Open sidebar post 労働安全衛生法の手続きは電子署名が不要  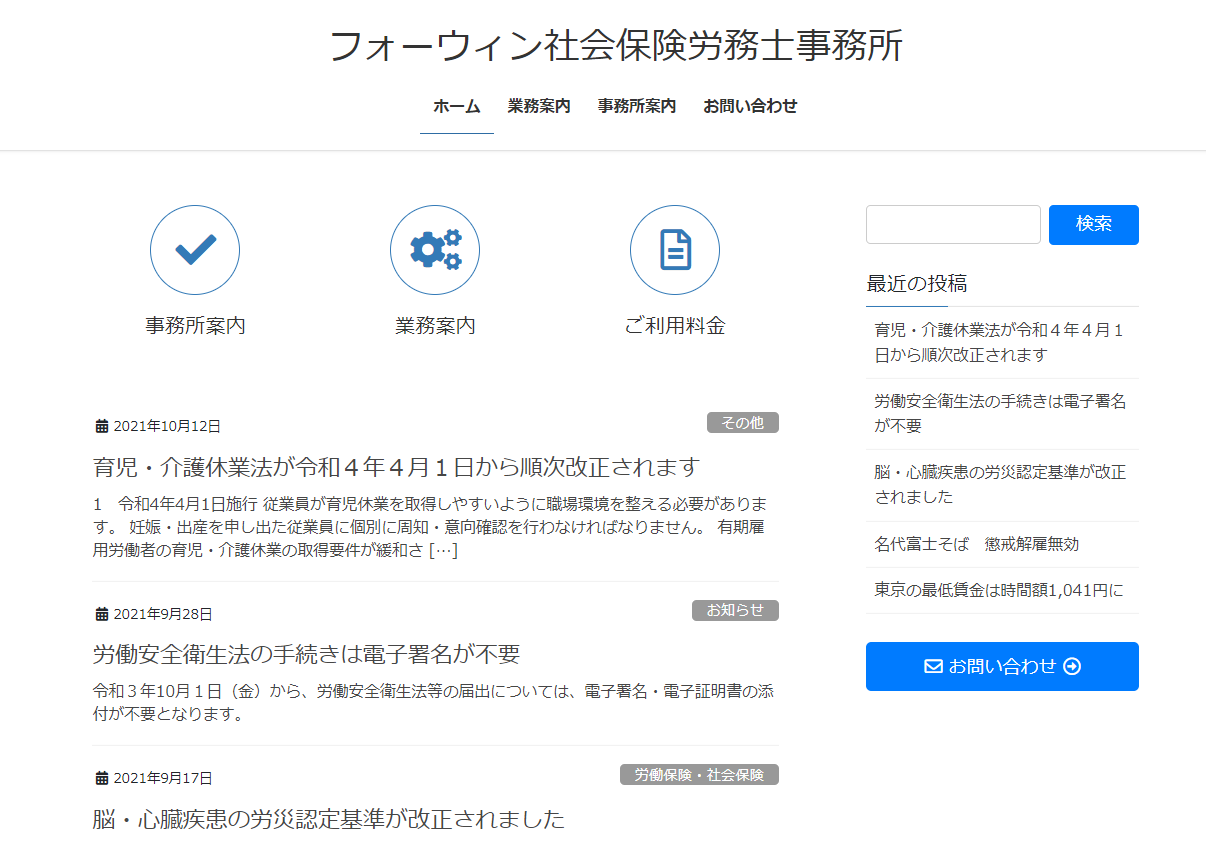click(1002, 413)
